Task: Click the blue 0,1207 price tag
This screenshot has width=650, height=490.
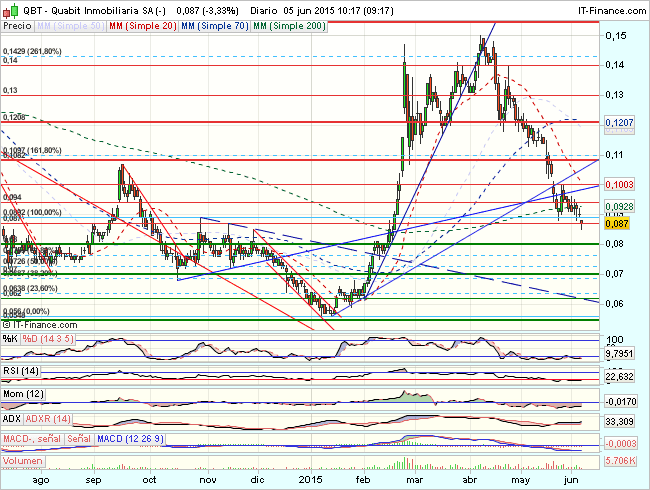Action: tap(619, 123)
